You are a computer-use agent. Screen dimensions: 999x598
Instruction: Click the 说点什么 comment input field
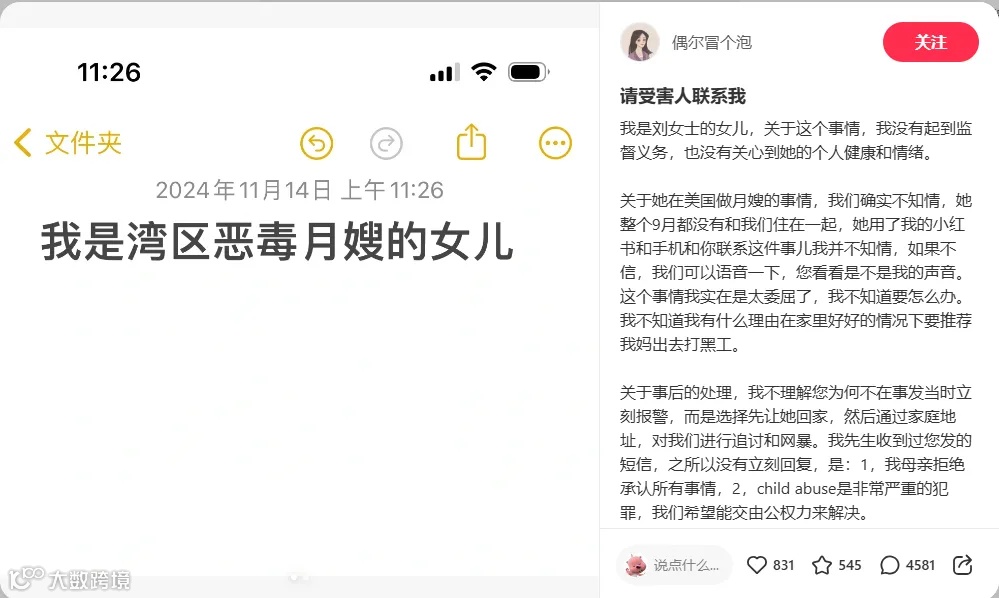(x=674, y=565)
